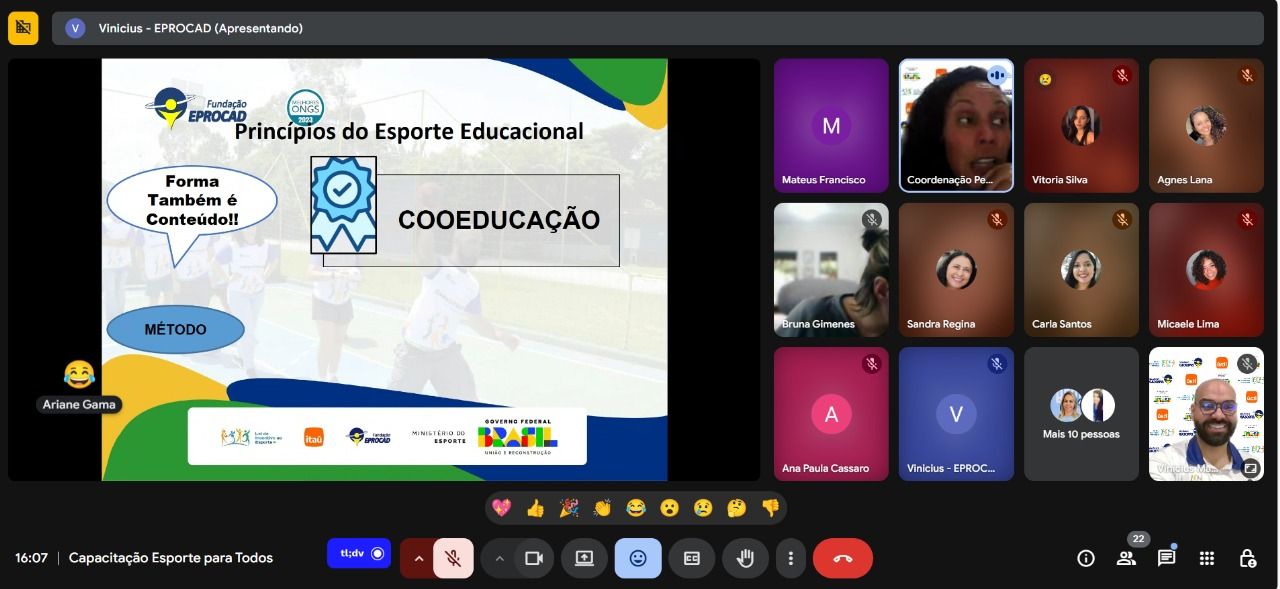Open more options three-dot menu
This screenshot has width=1280, height=589.
(x=791, y=558)
